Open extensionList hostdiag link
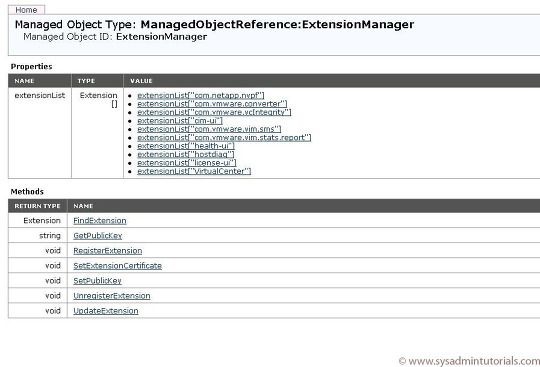Image resolution: width=540 pixels, height=367 pixels. coord(186,154)
